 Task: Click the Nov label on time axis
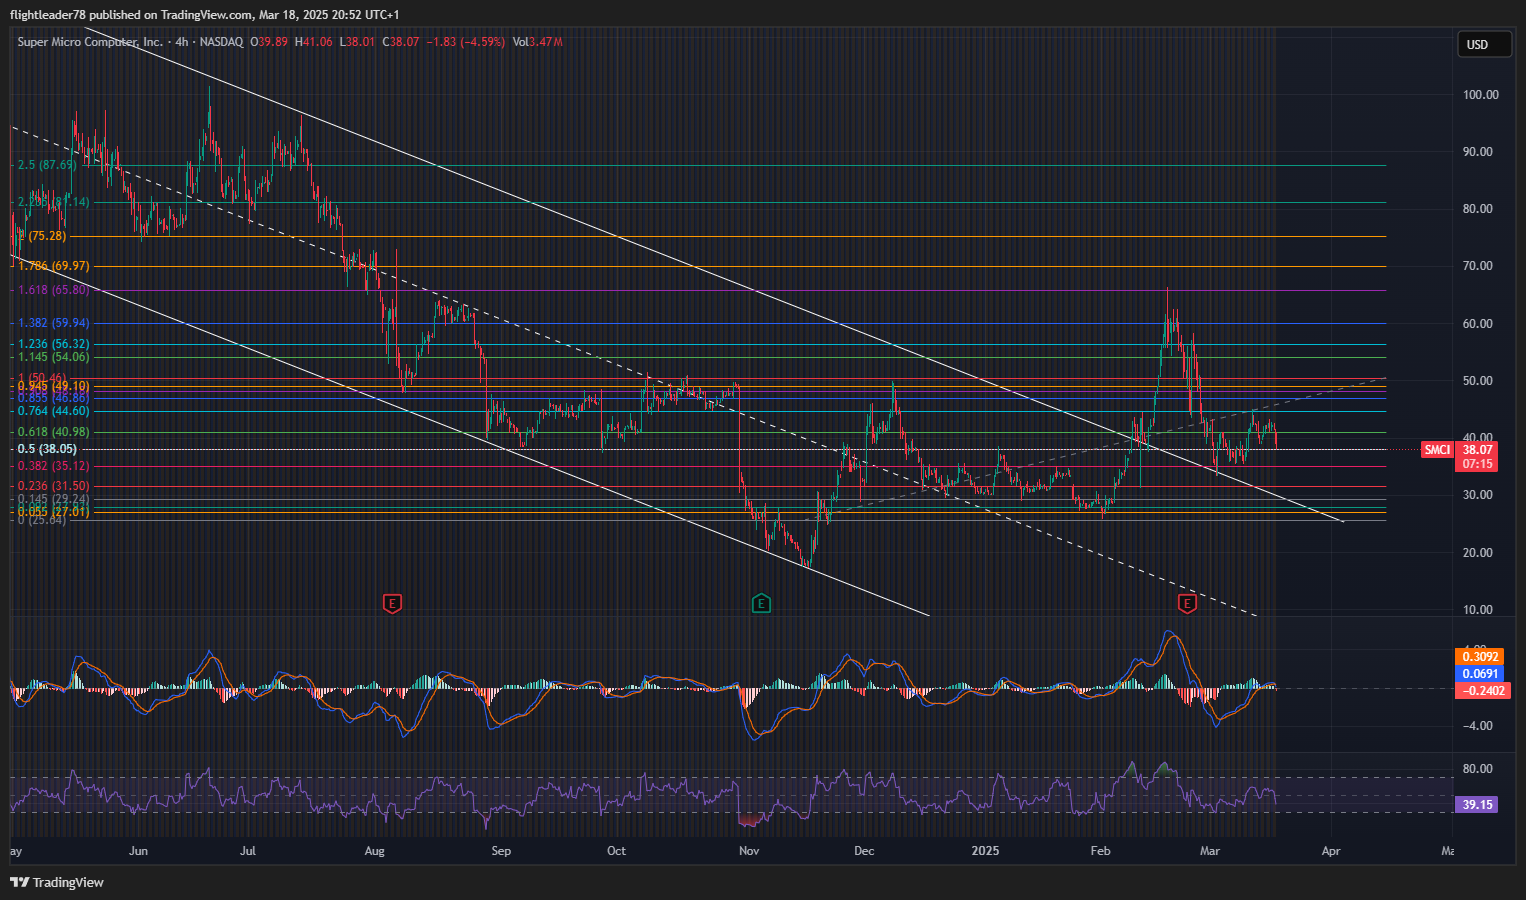749,851
